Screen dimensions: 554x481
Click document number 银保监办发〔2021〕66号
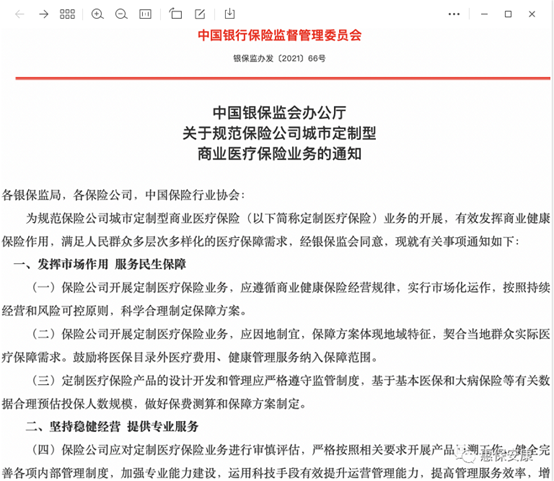click(x=279, y=58)
